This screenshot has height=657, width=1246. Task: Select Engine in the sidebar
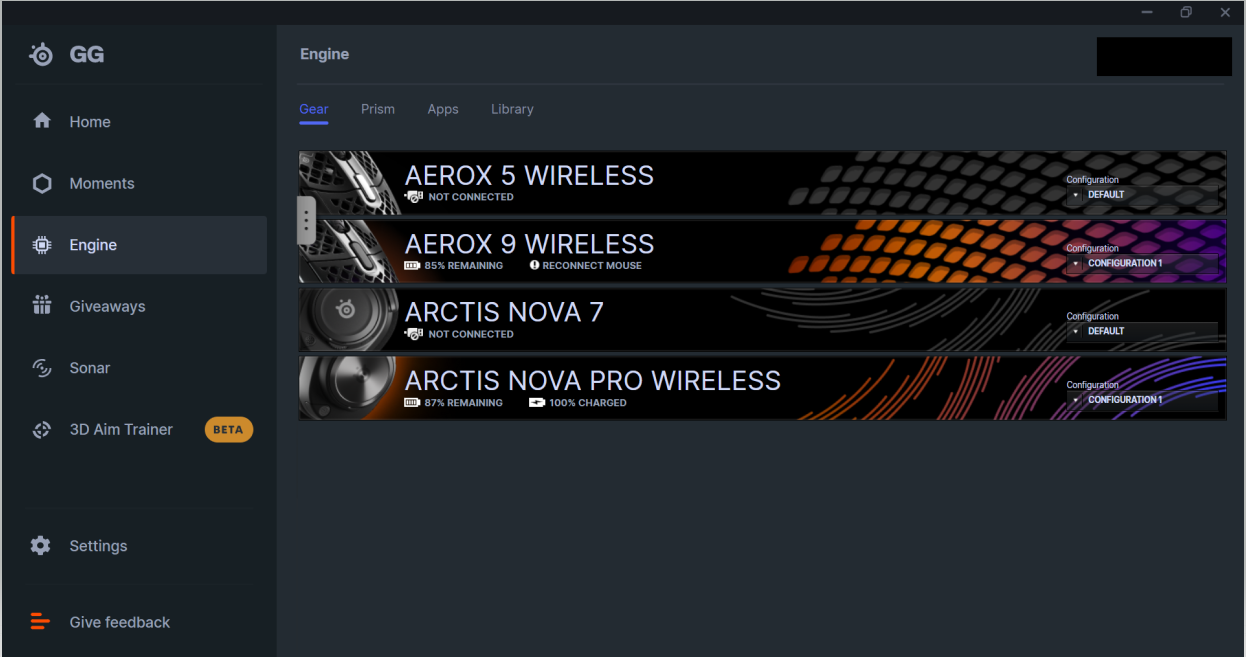tap(139, 245)
